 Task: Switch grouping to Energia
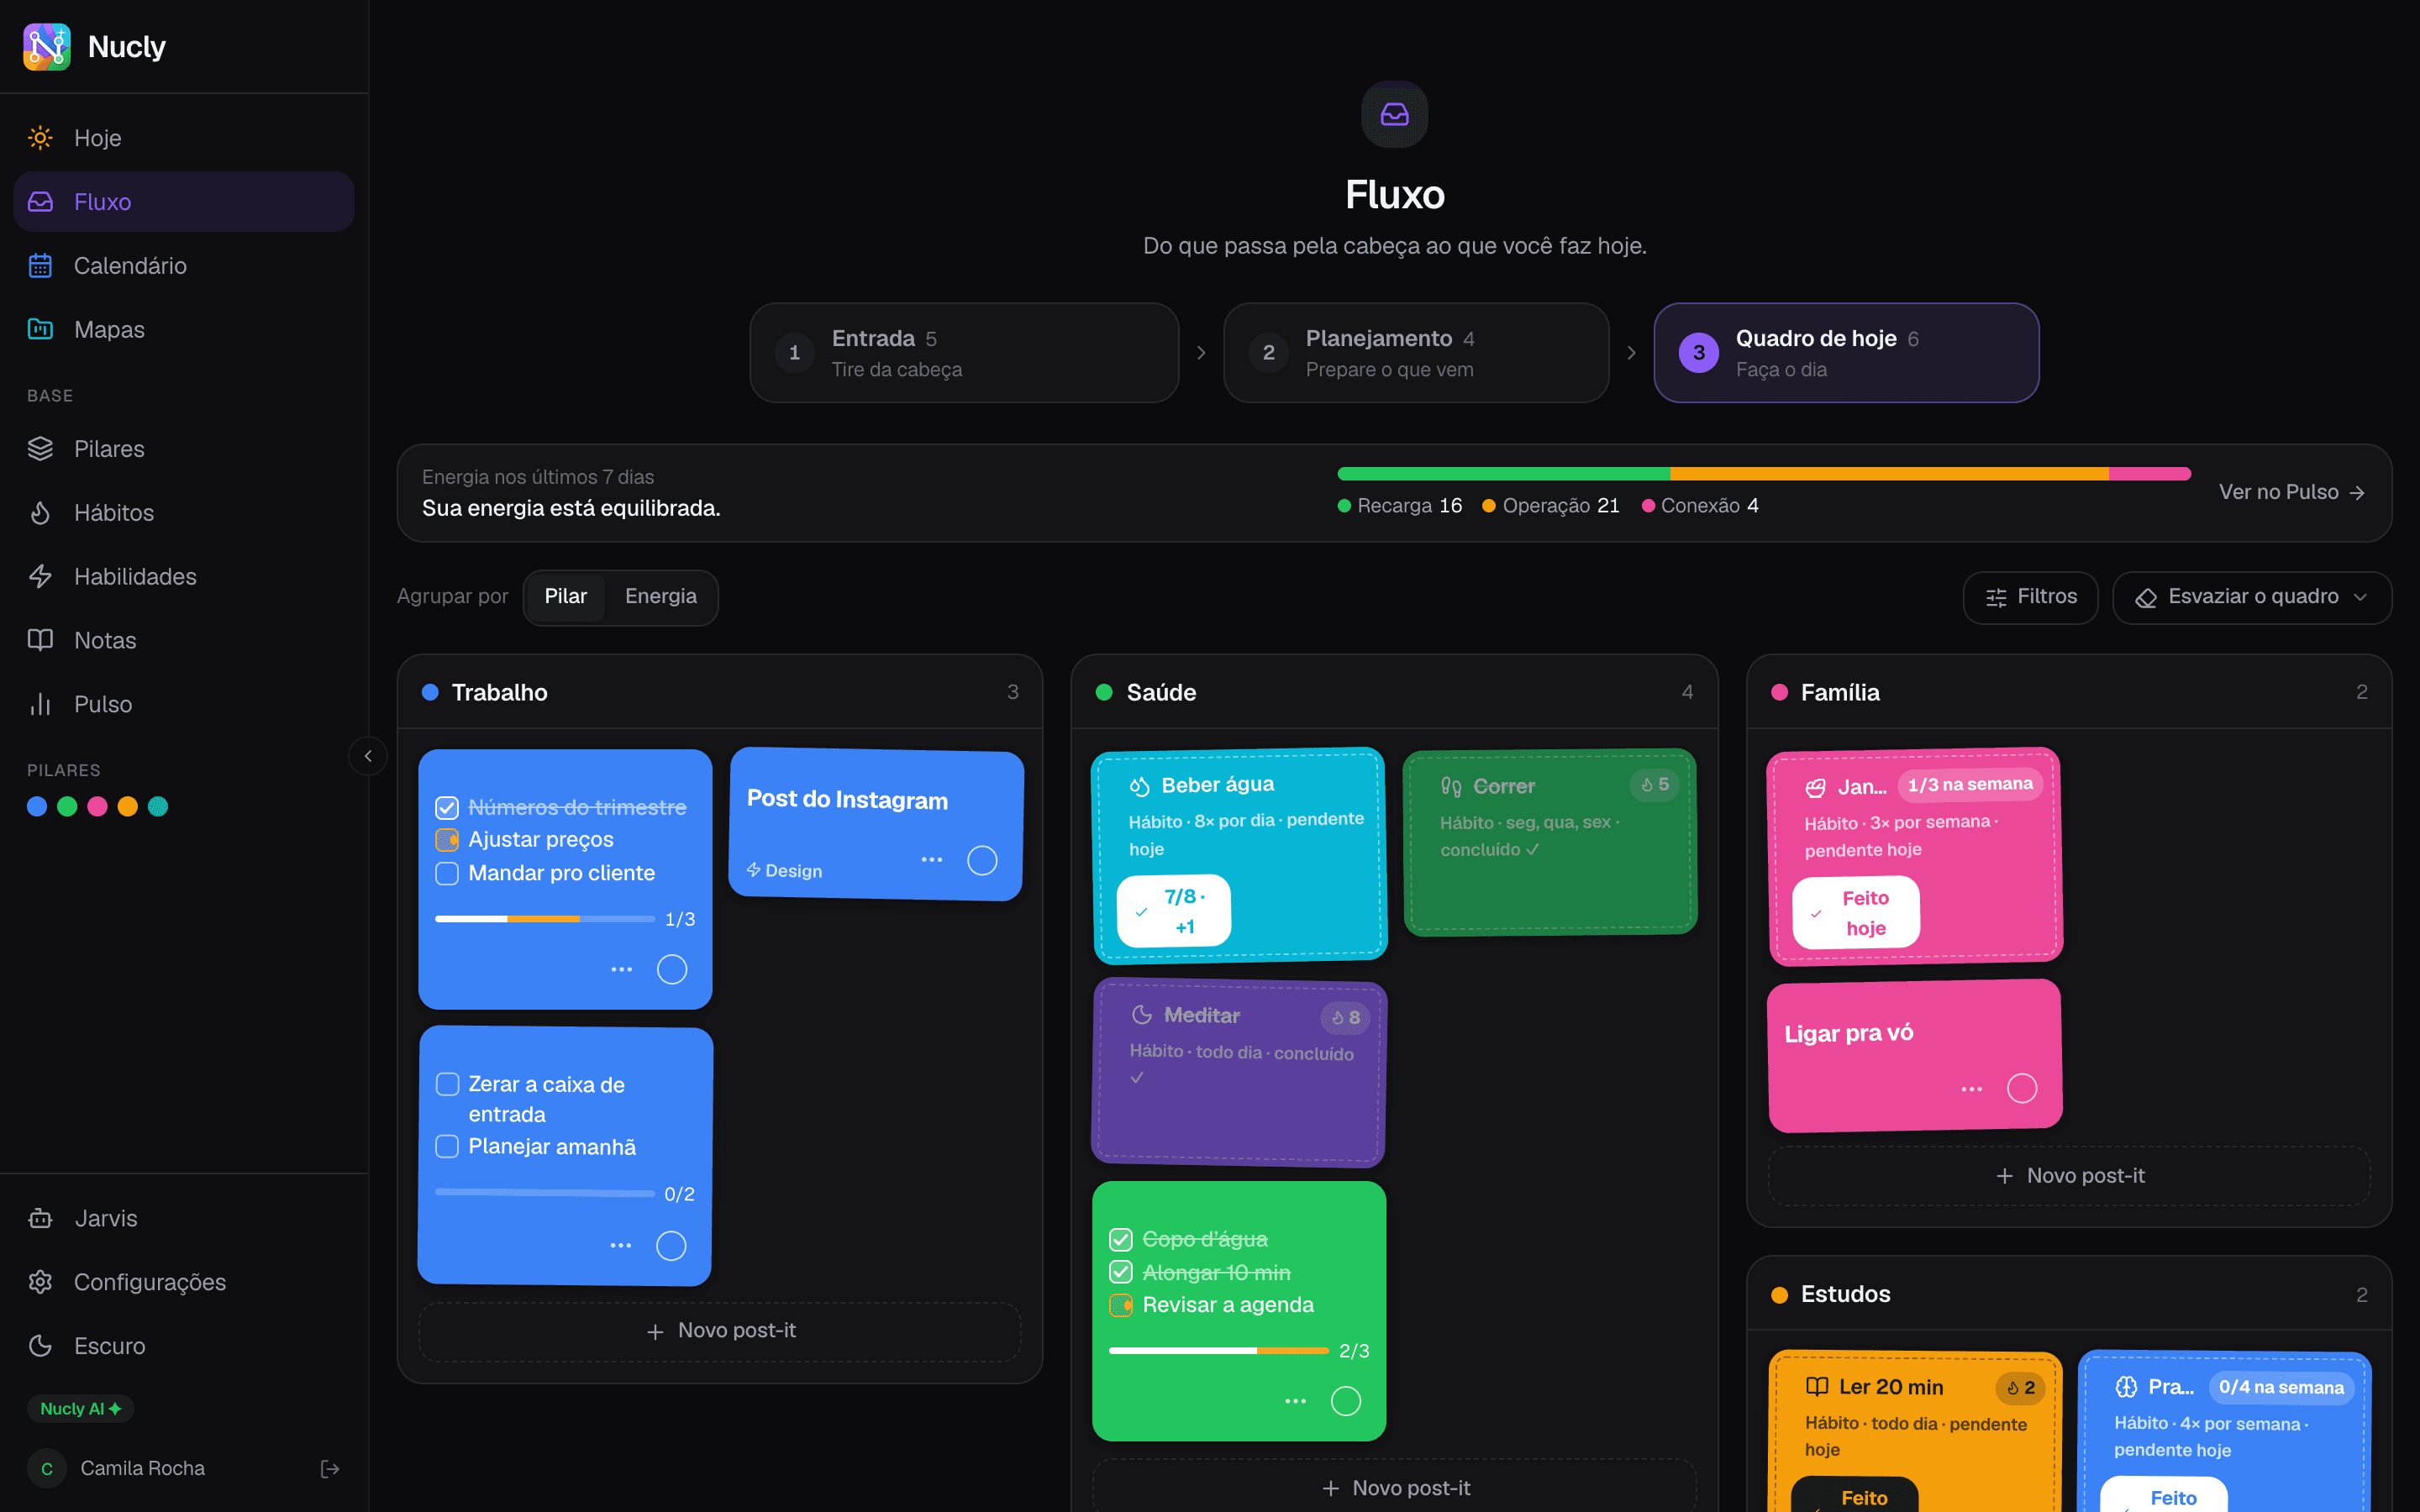point(660,596)
